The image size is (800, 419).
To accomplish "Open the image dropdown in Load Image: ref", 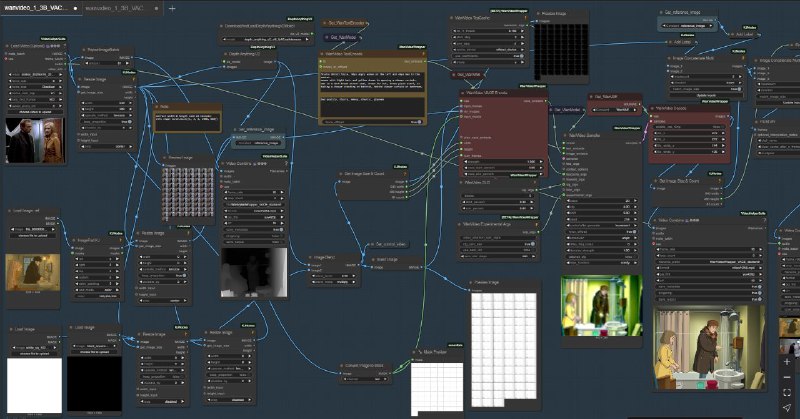I will (x=33, y=230).
